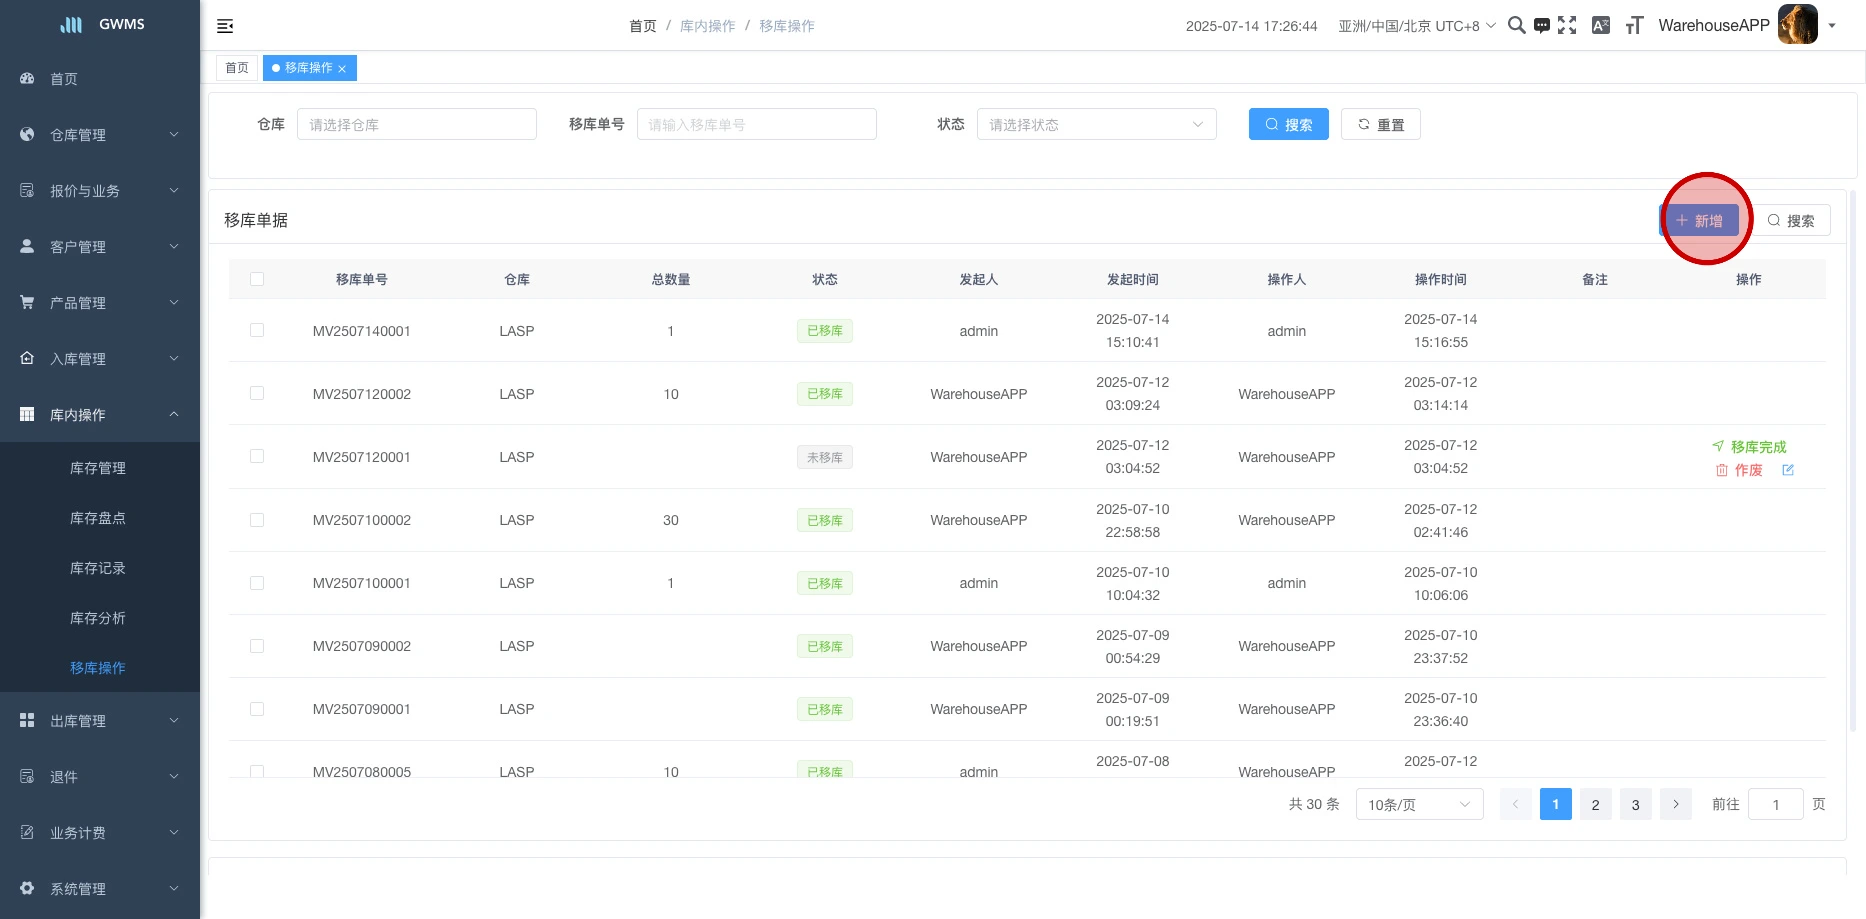The image size is (1866, 919).
Task: Open the 10条/页 page size dropdown
Action: coord(1418,804)
